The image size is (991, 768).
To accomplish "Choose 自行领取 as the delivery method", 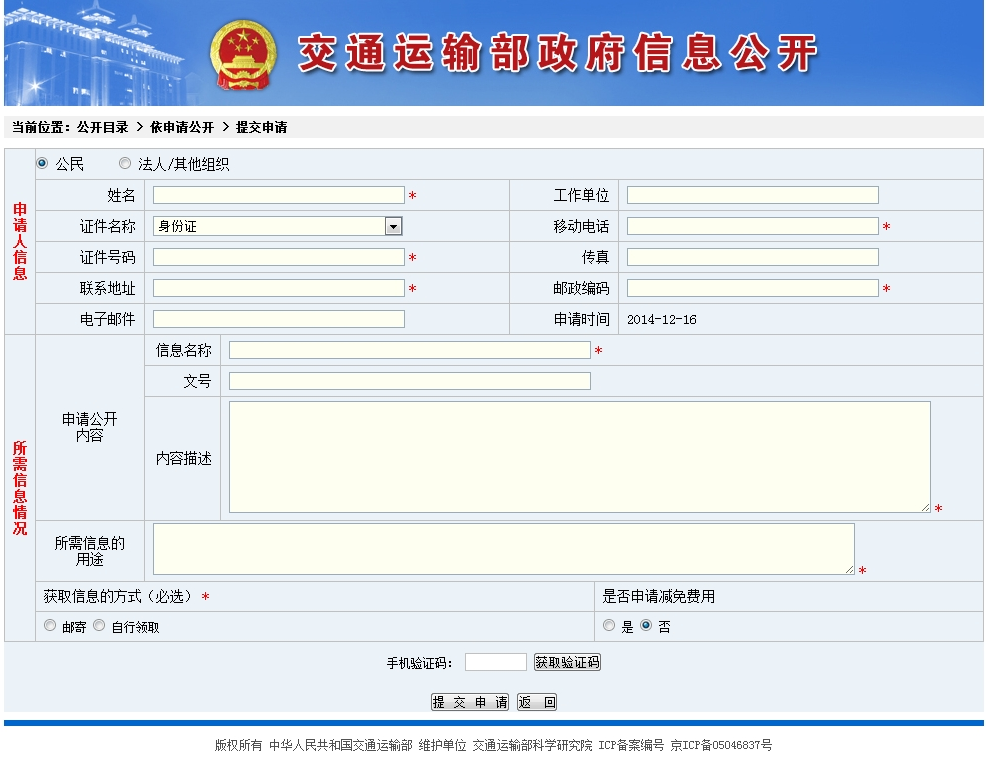I will (x=99, y=626).
